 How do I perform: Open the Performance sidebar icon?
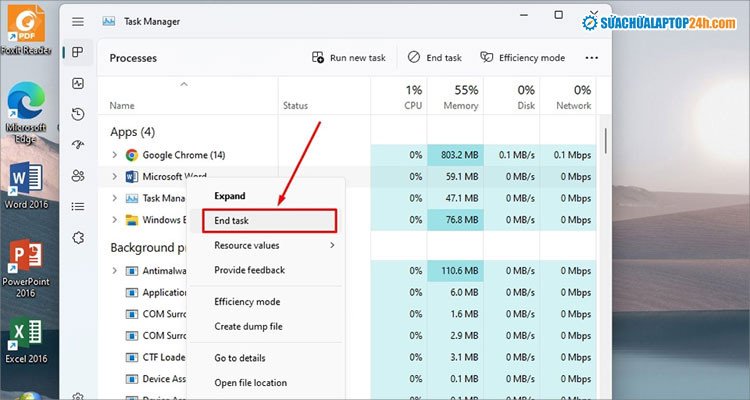[x=78, y=84]
